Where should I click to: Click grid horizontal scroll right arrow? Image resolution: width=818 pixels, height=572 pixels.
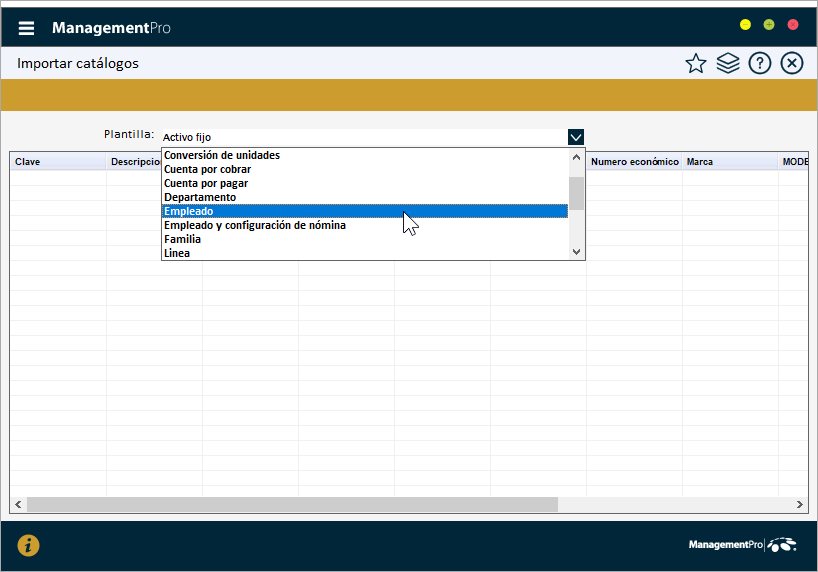[x=800, y=504]
